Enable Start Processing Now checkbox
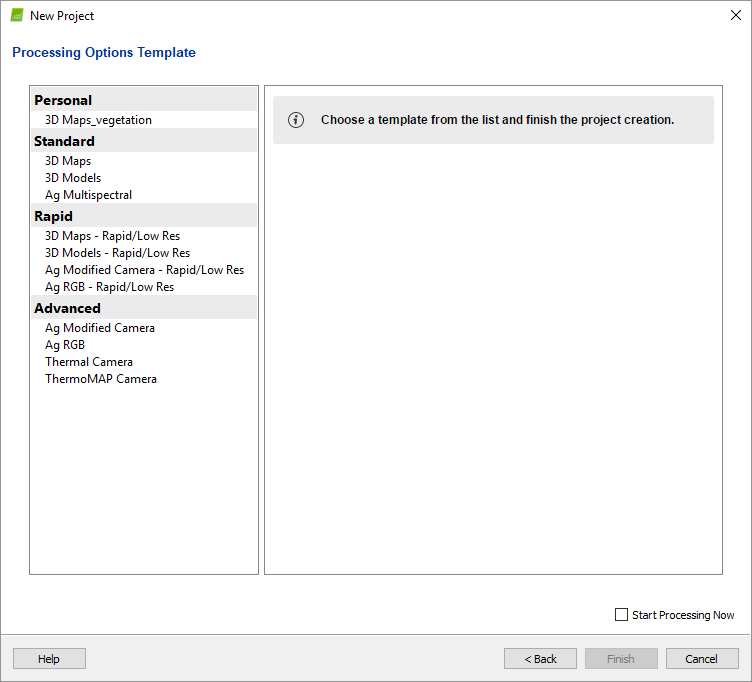The height and width of the screenshot is (682, 752). [x=621, y=615]
